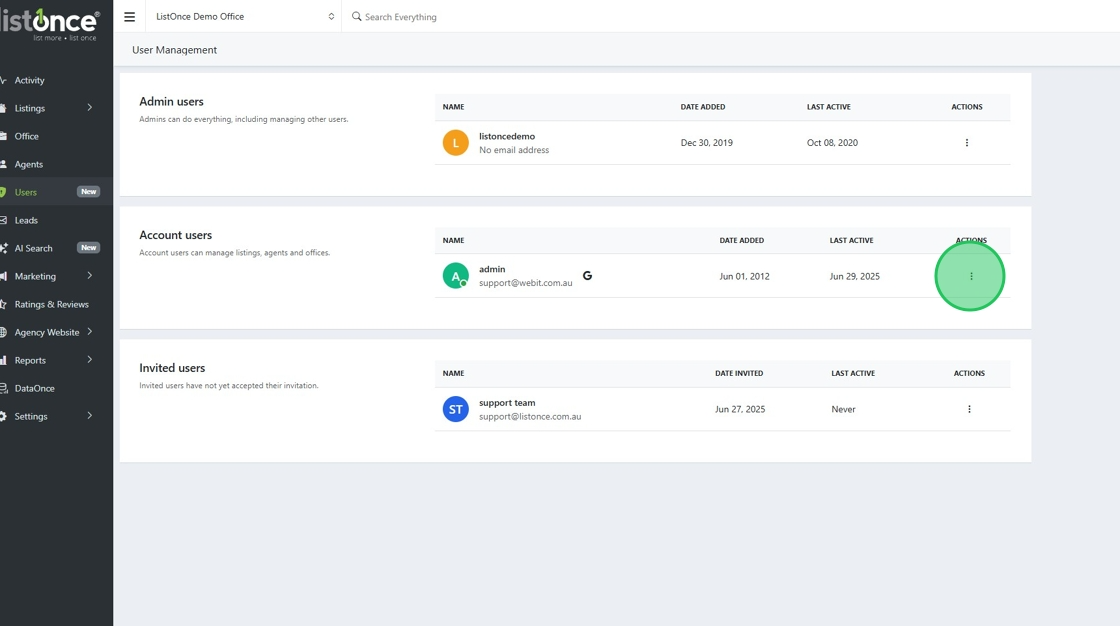Viewport: 1120px width, 626px height.
Task: Open actions menu for listoncedemo user
Action: (966, 143)
